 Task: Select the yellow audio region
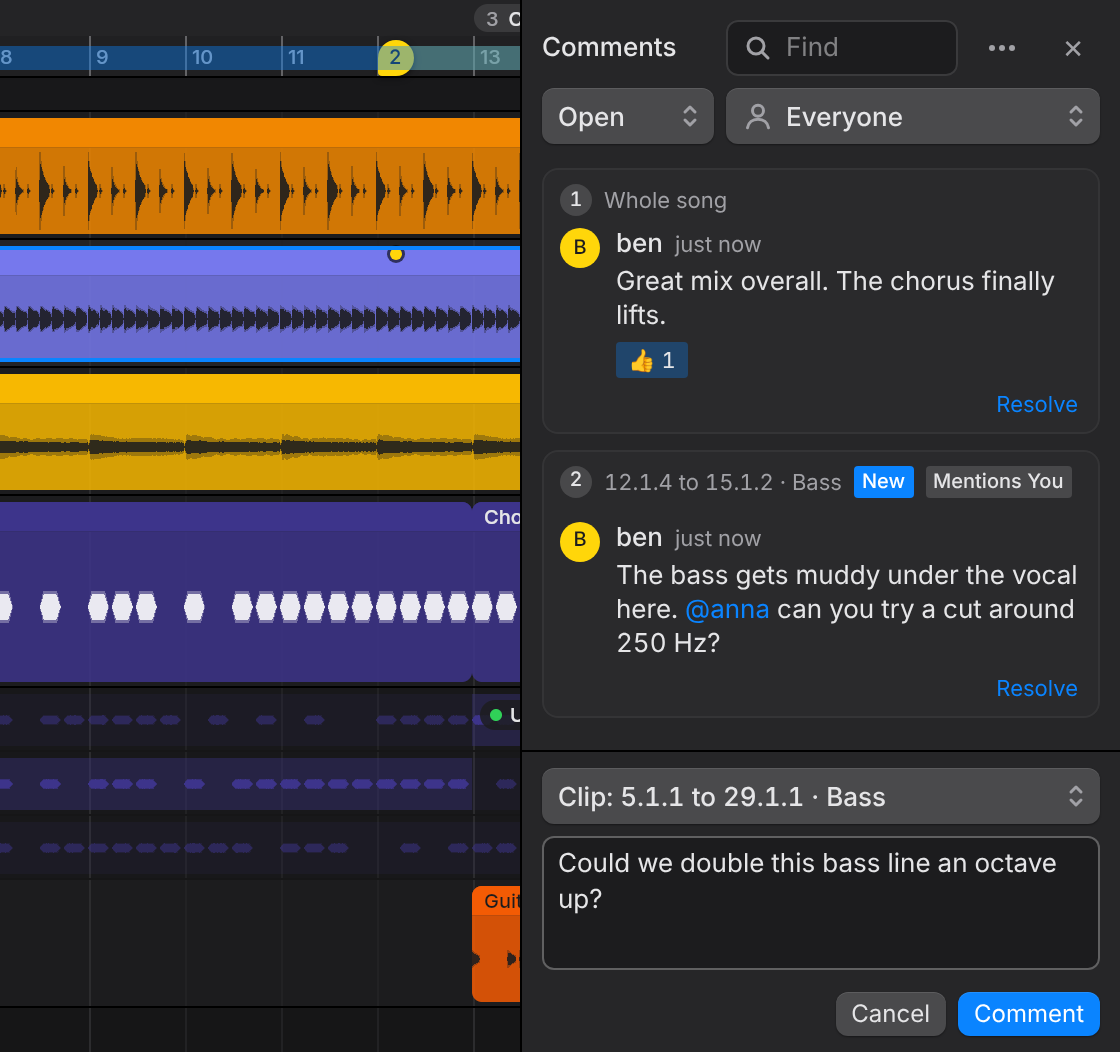(x=260, y=432)
